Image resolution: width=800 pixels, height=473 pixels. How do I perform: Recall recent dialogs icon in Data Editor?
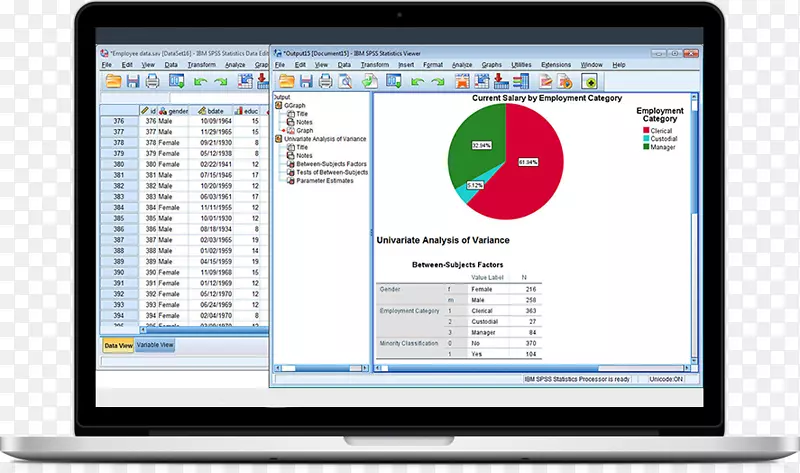click(177, 81)
